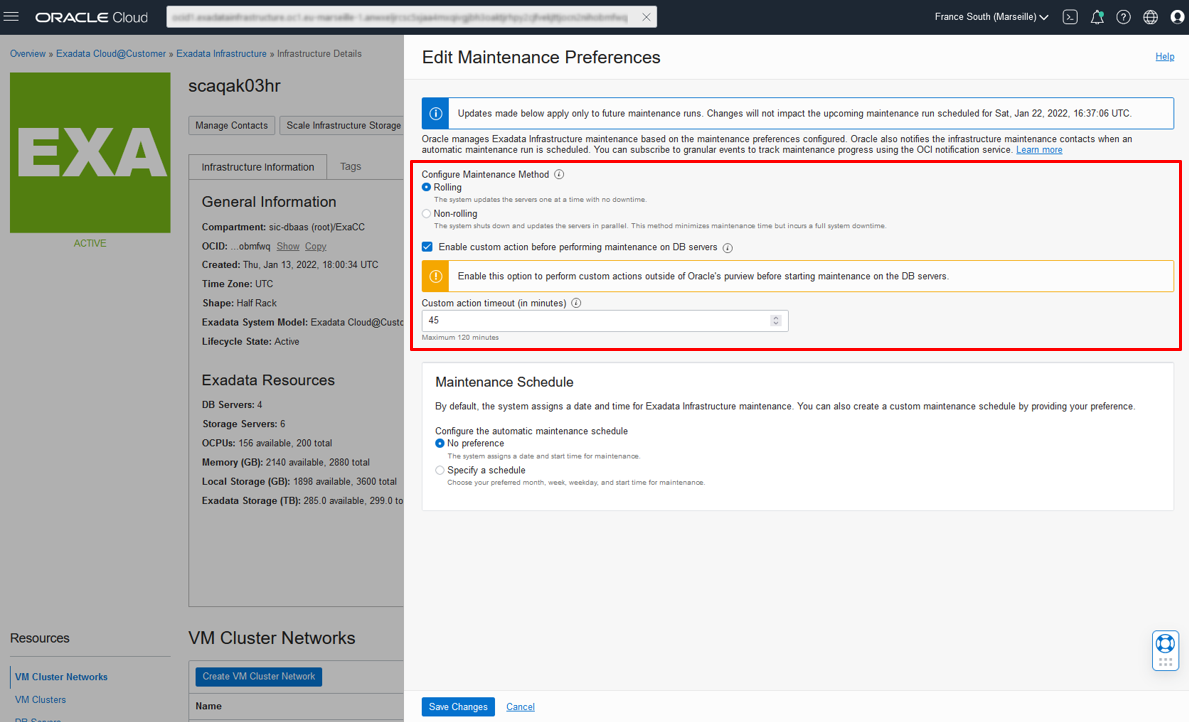Click the DB Servers: 4 text
The width and height of the screenshot is (1189, 722).
tap(232, 405)
